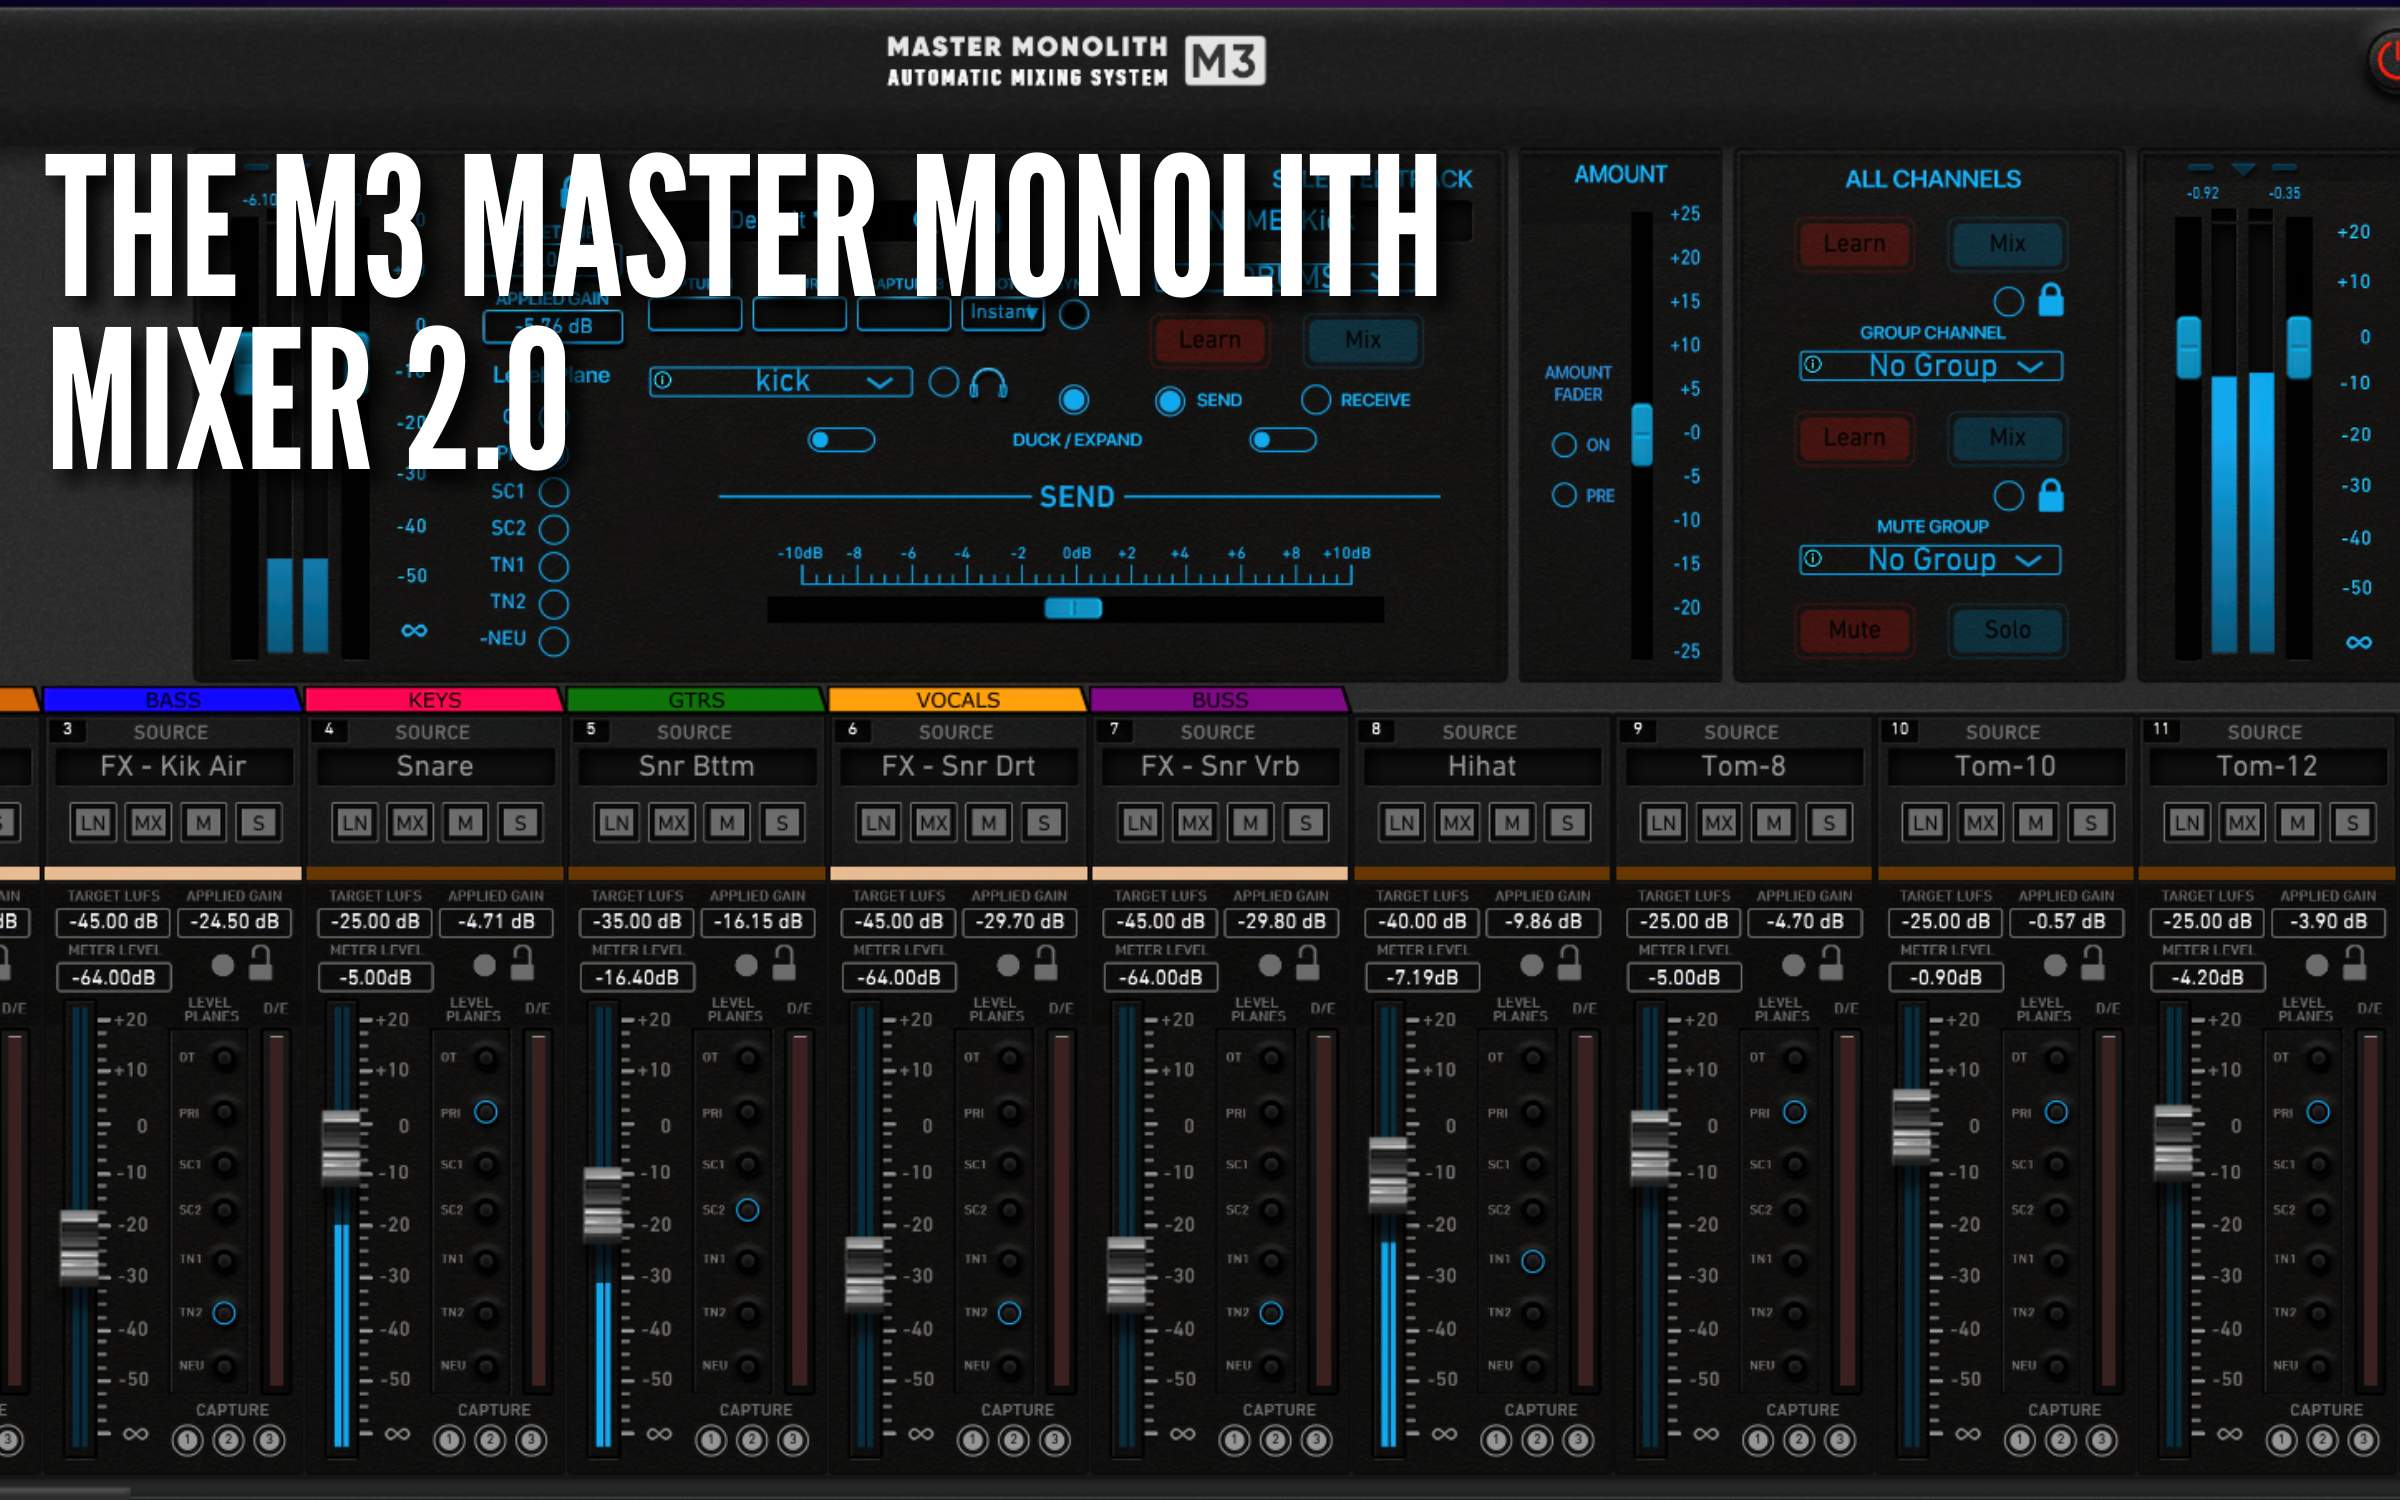Expand the GROUP CHANNEL No Group dropdown
Screen dimensions: 2400x1500
tap(1930, 366)
